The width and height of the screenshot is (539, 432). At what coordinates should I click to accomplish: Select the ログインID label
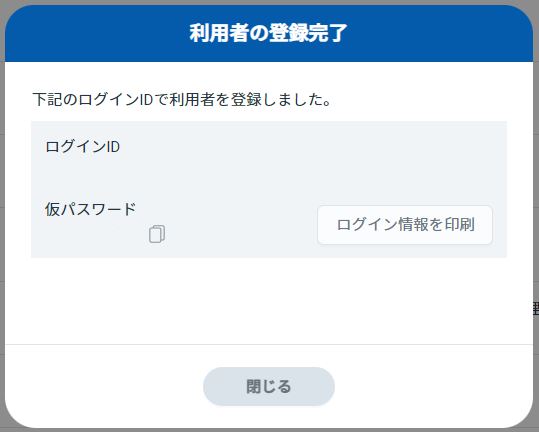(82, 147)
